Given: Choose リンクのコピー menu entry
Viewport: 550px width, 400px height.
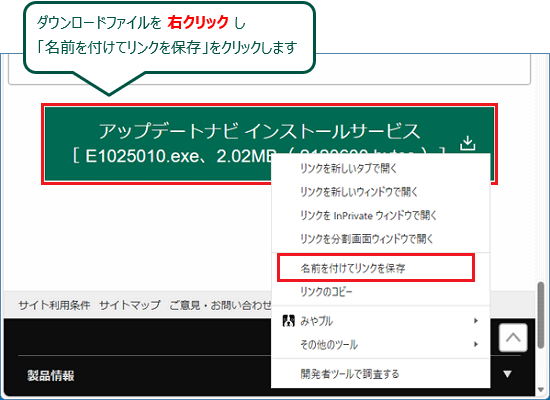Looking at the screenshot, I should [381, 292].
